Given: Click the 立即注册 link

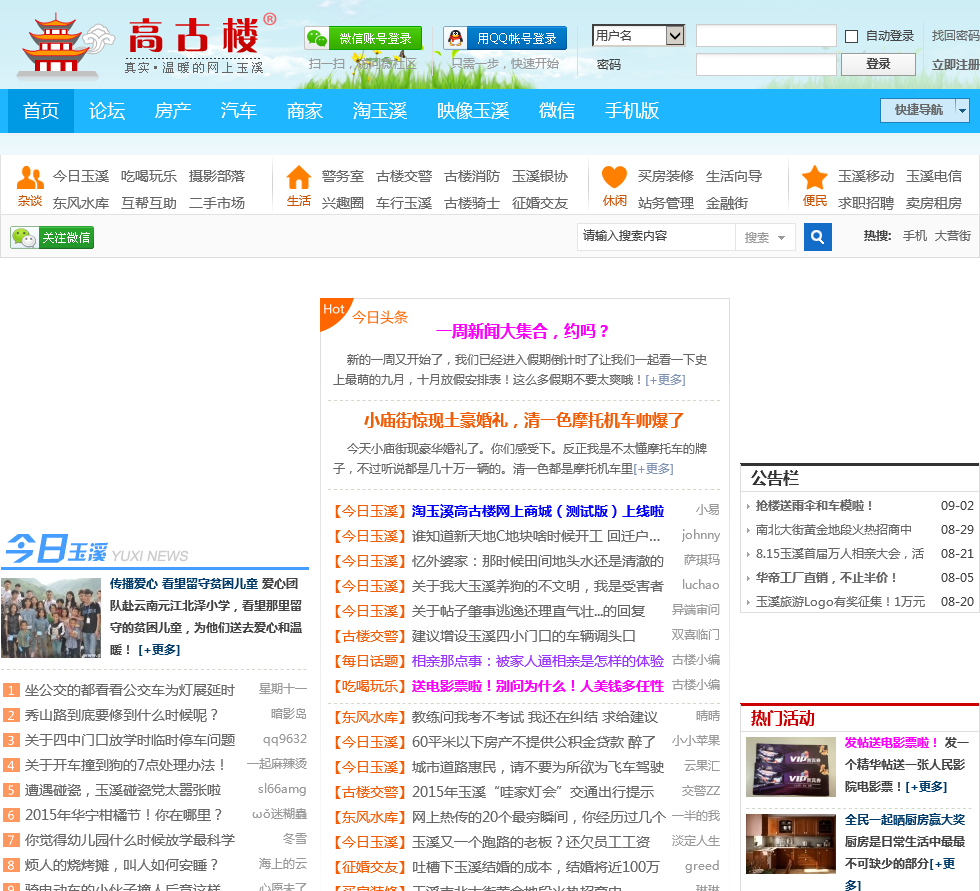Looking at the screenshot, I should pos(956,64).
